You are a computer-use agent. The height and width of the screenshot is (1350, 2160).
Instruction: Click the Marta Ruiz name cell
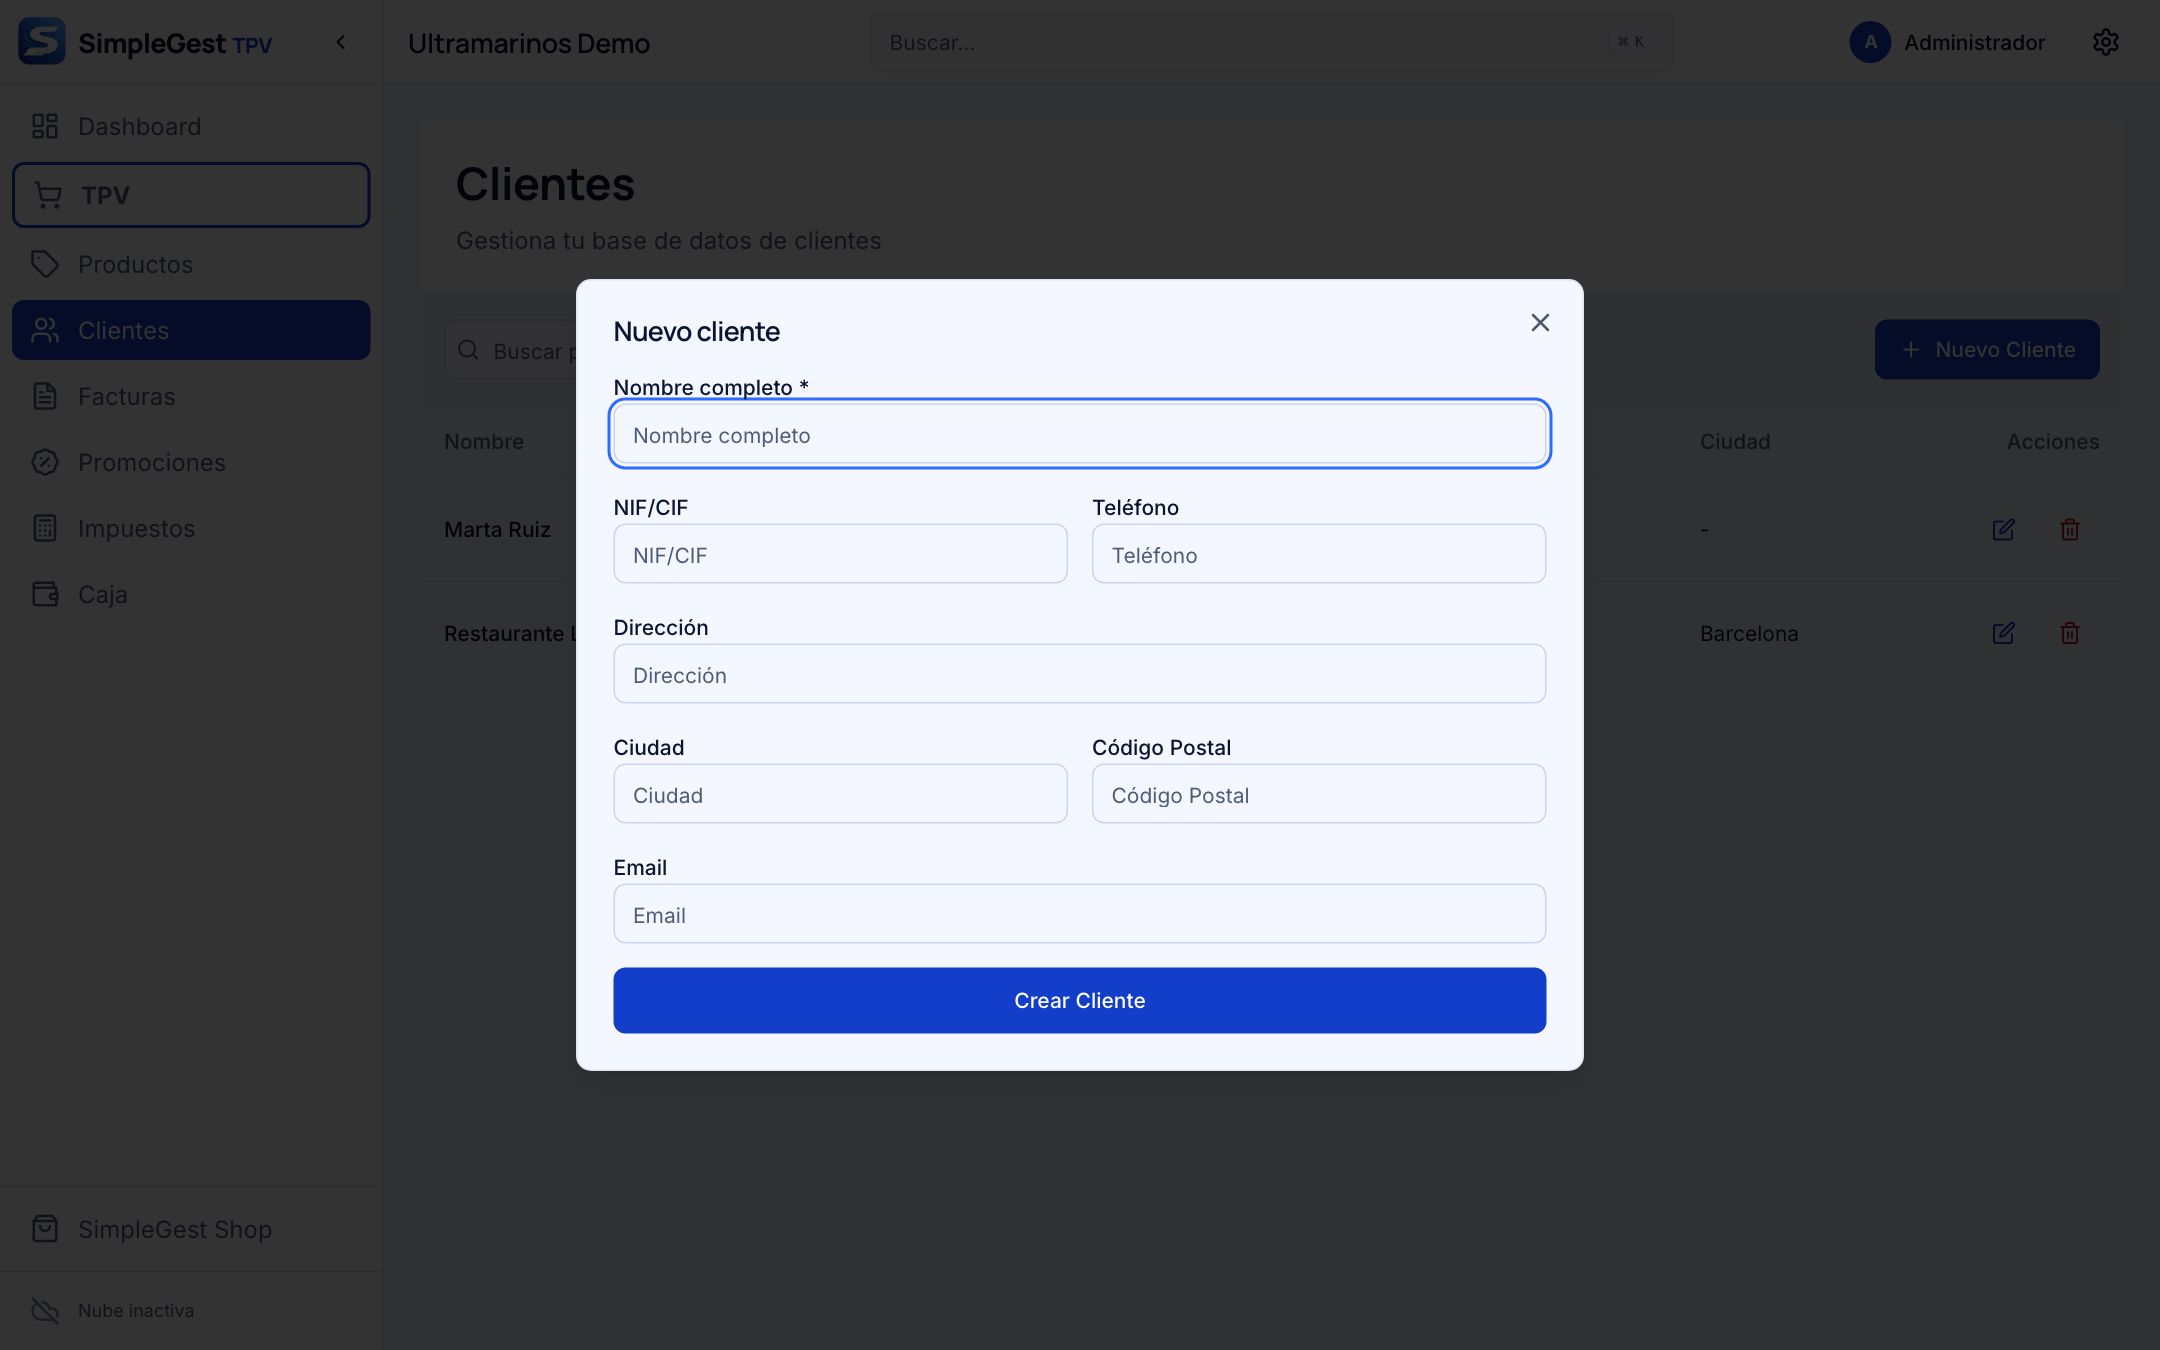click(498, 530)
